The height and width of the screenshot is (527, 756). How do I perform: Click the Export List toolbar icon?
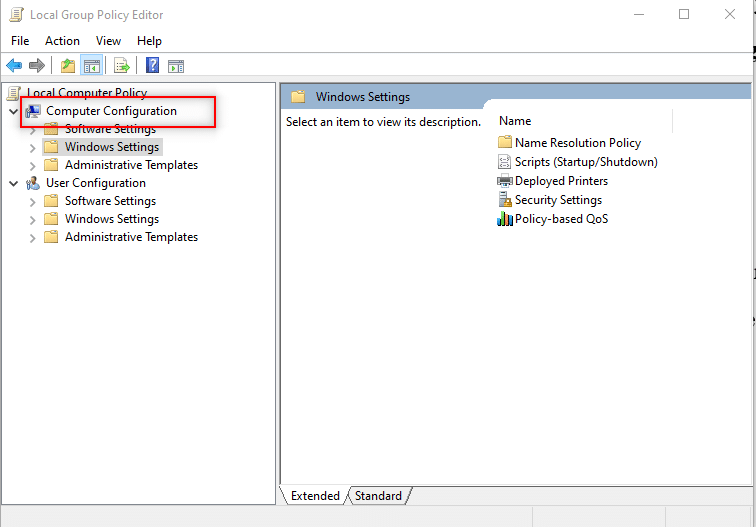(122, 66)
